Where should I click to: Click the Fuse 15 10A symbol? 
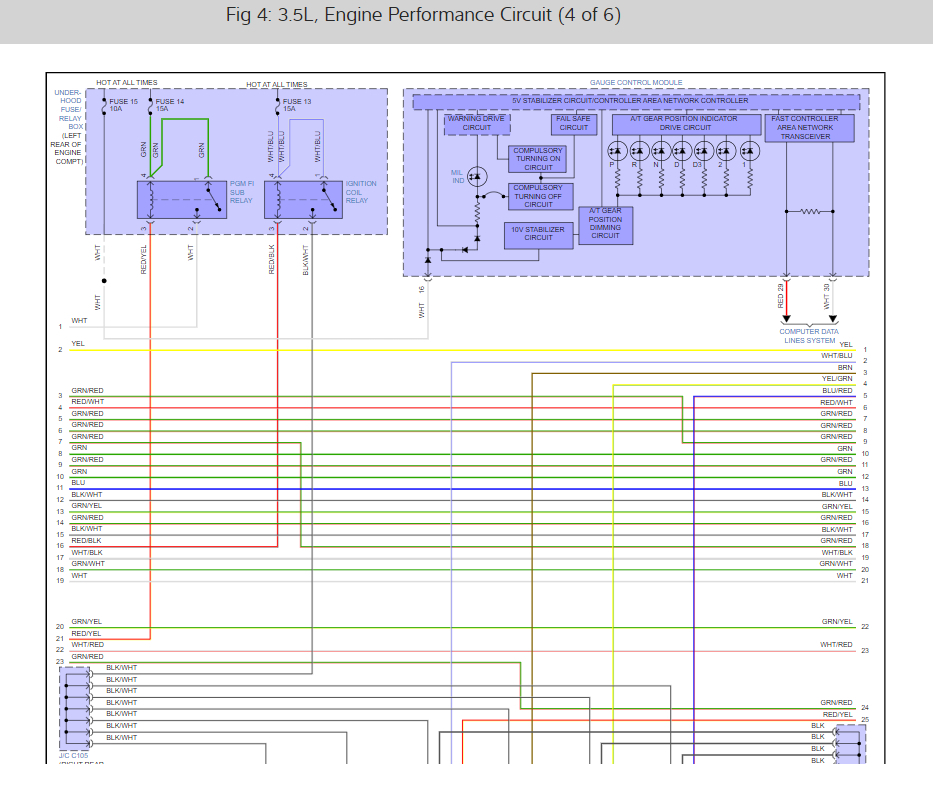pyautogui.click(x=104, y=102)
